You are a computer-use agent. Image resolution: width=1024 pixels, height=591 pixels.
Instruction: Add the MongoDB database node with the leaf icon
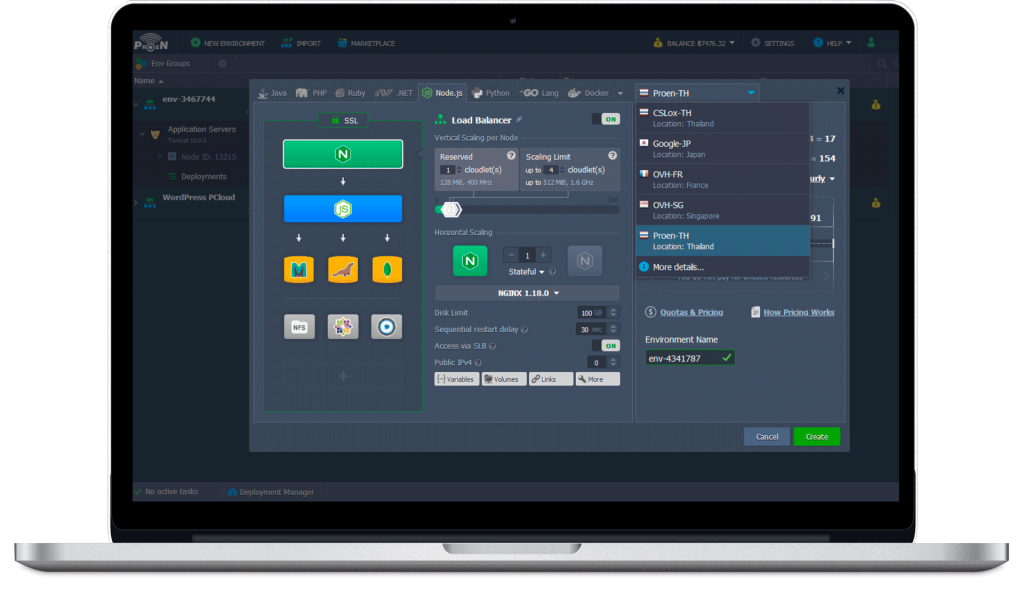[387, 270]
